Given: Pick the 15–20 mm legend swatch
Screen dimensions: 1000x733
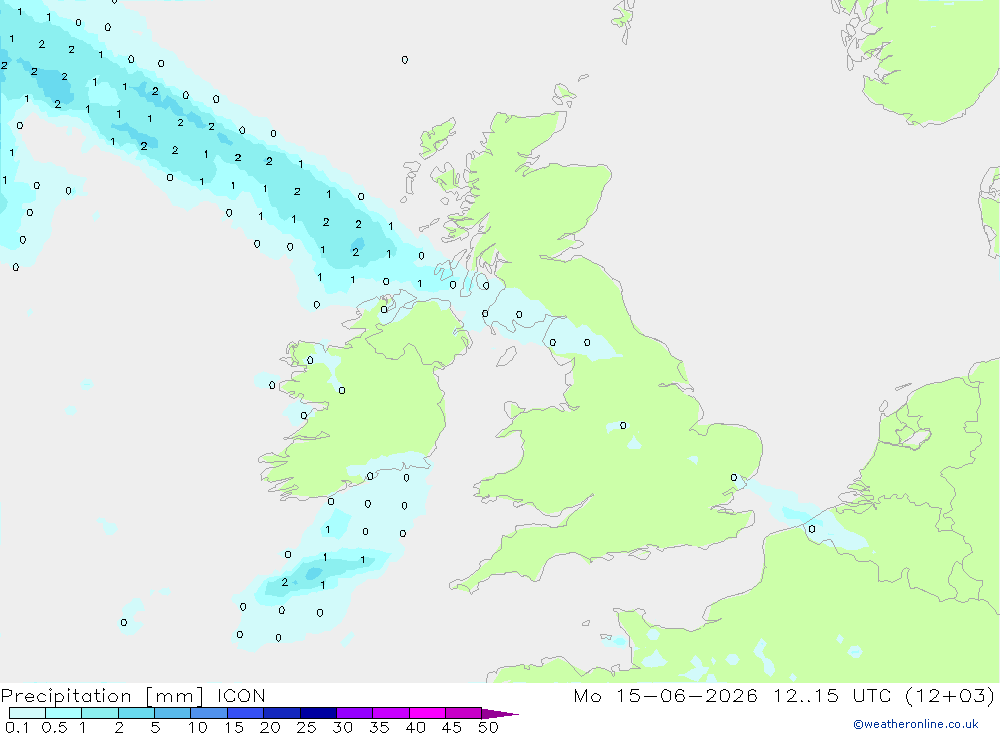Looking at the screenshot, I should pos(245,713).
